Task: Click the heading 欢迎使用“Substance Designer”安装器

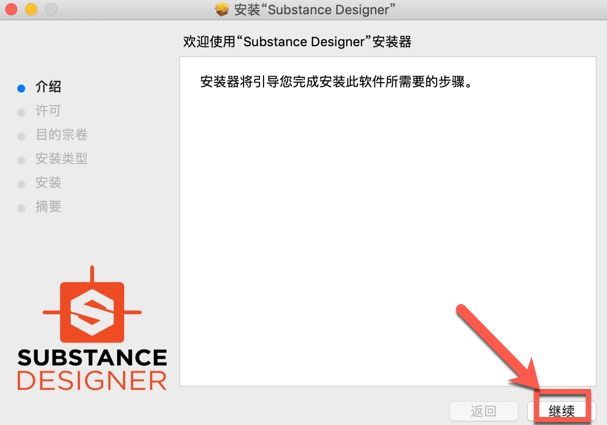Action: click(x=297, y=42)
